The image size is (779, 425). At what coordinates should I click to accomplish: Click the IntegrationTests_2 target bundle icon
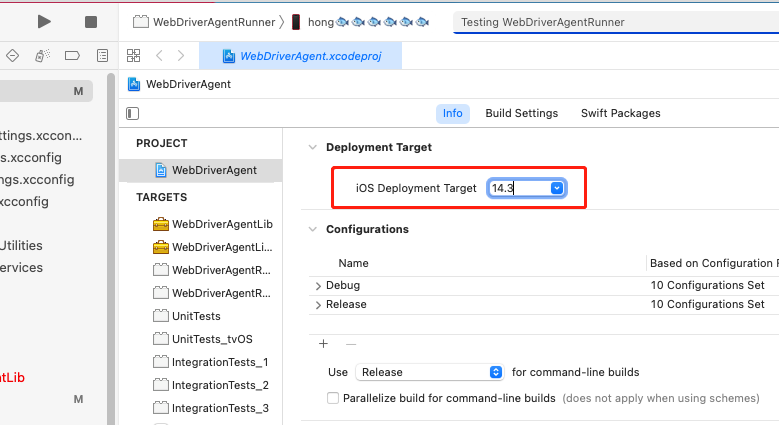(x=160, y=385)
